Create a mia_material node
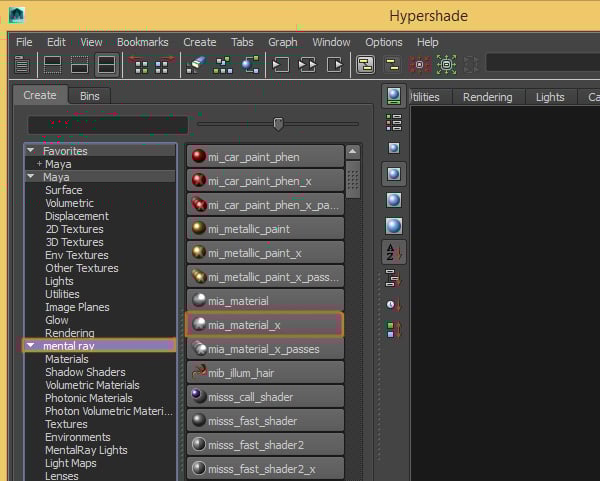This screenshot has height=481, width=600. click(265, 301)
